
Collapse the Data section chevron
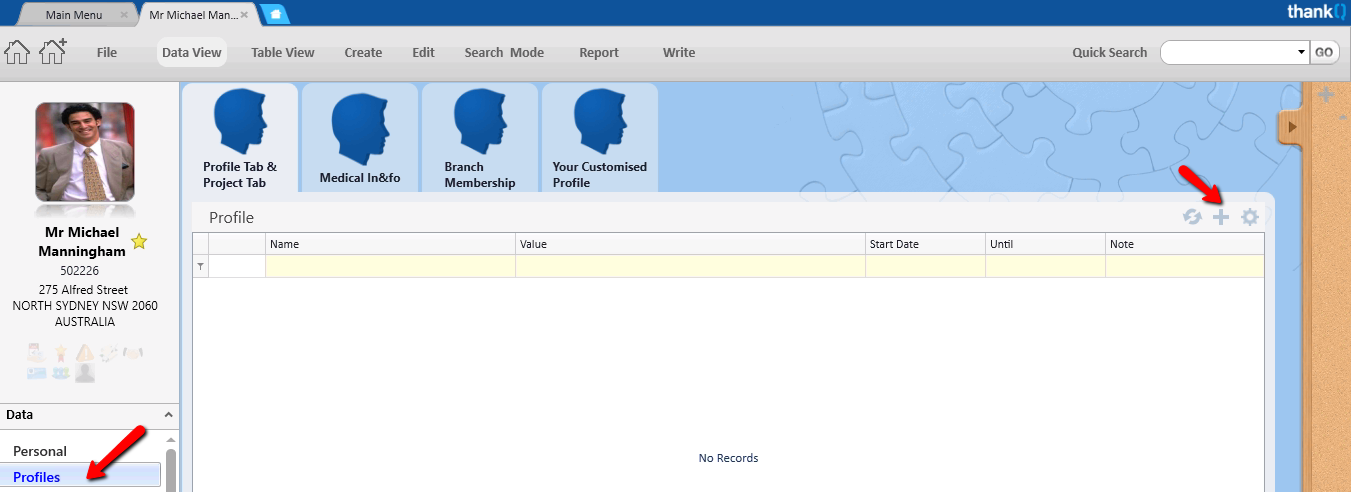click(x=168, y=415)
